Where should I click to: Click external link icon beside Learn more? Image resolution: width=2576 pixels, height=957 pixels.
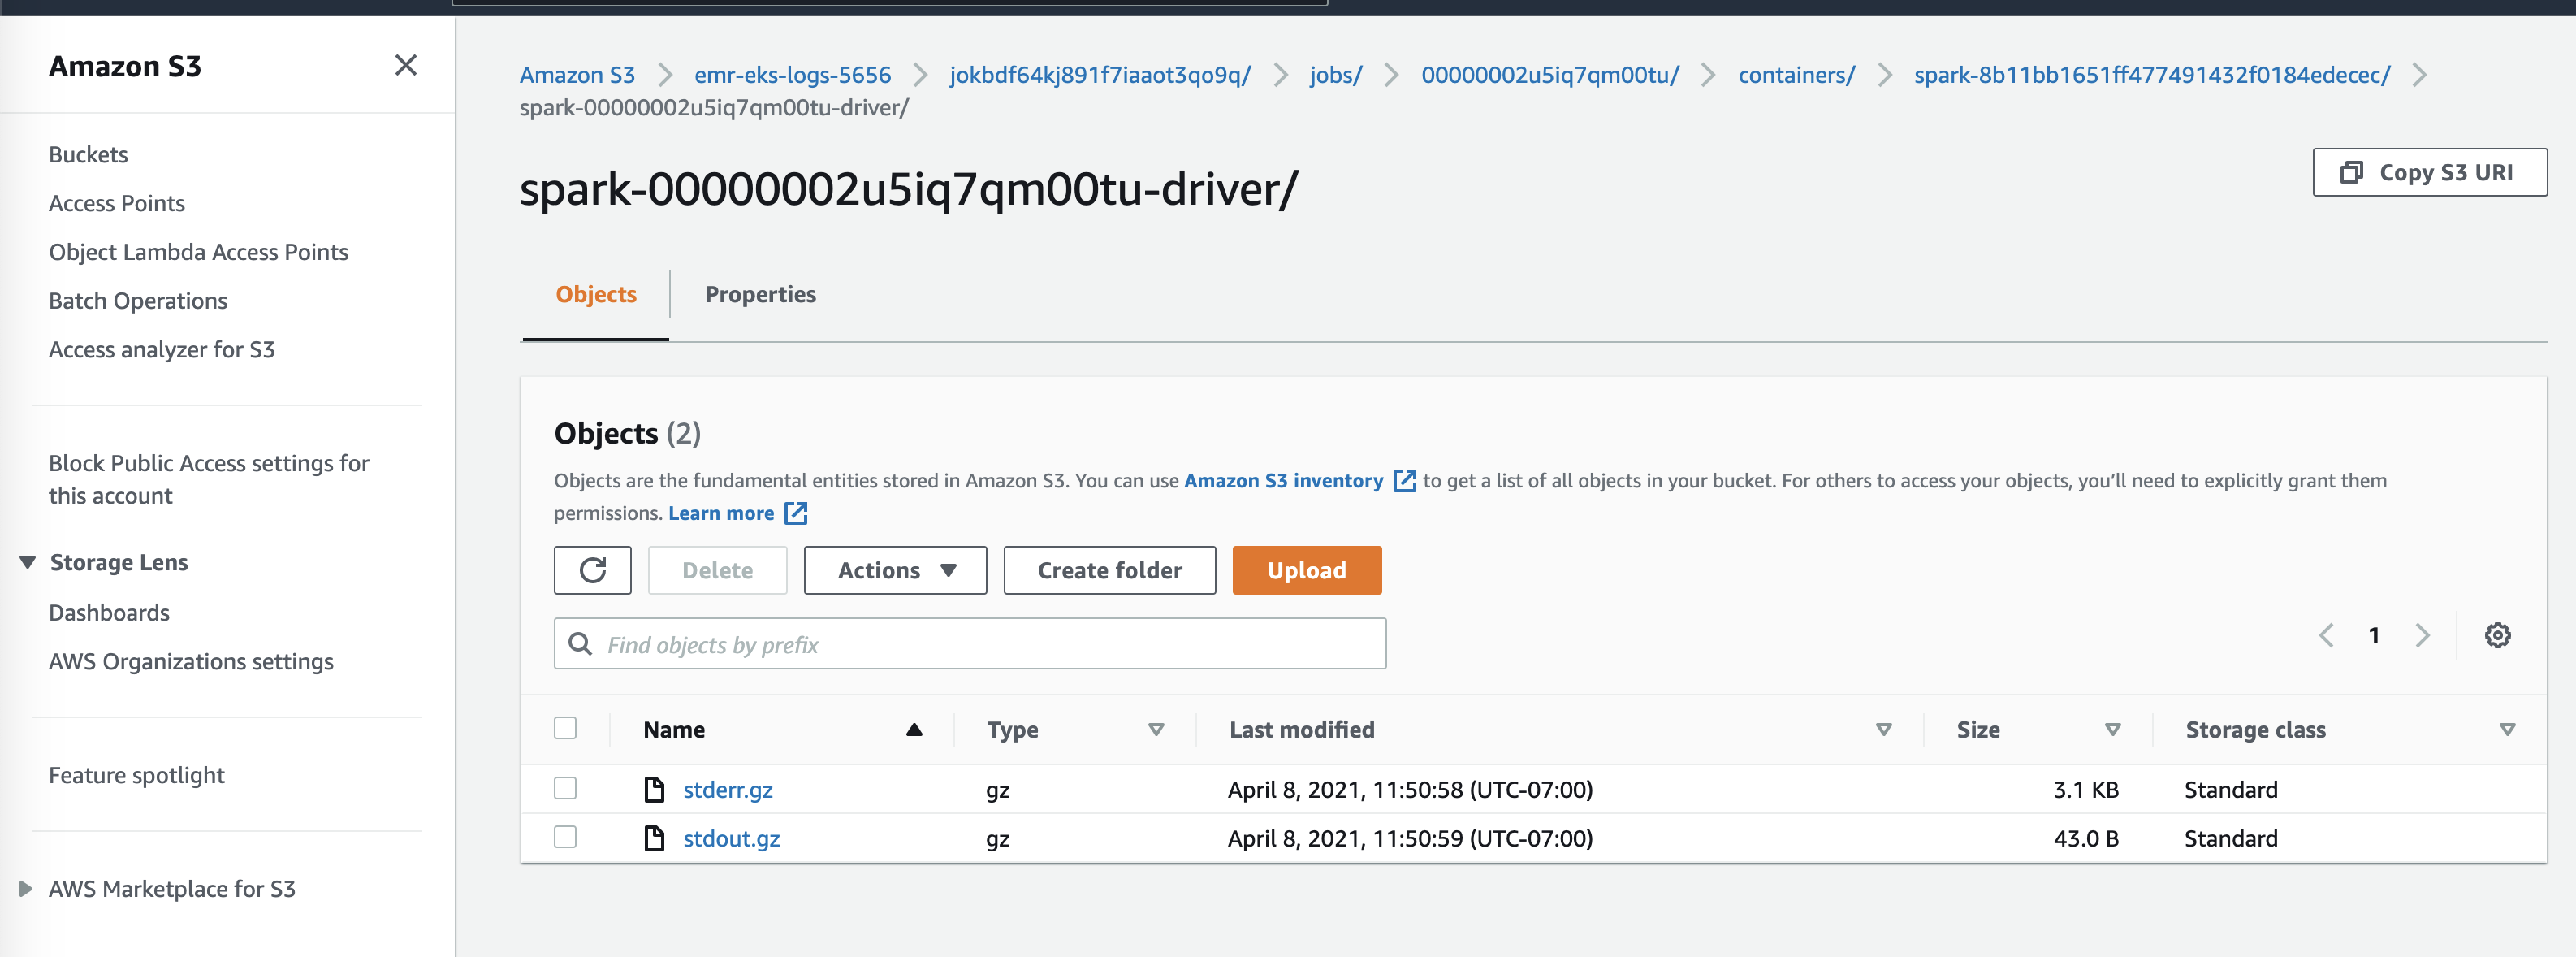click(x=796, y=514)
